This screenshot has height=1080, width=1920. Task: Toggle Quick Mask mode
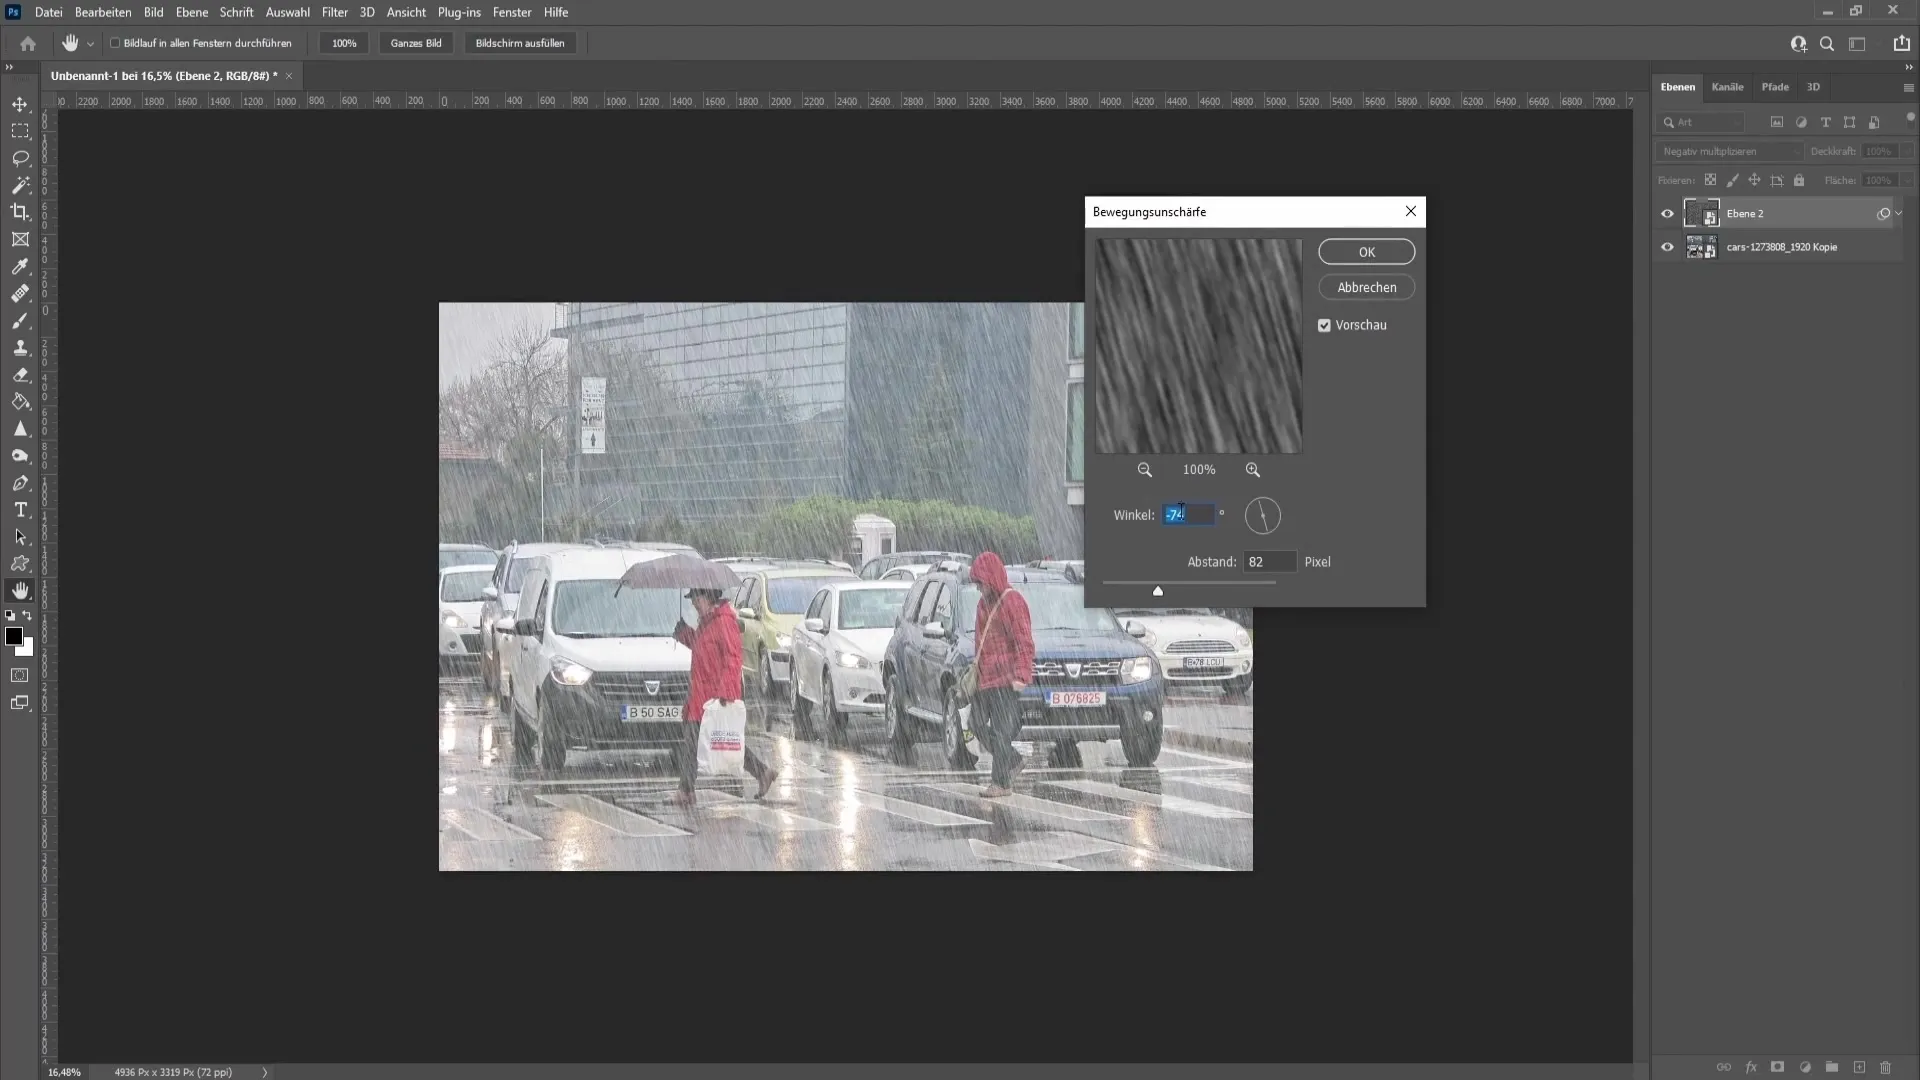20,676
